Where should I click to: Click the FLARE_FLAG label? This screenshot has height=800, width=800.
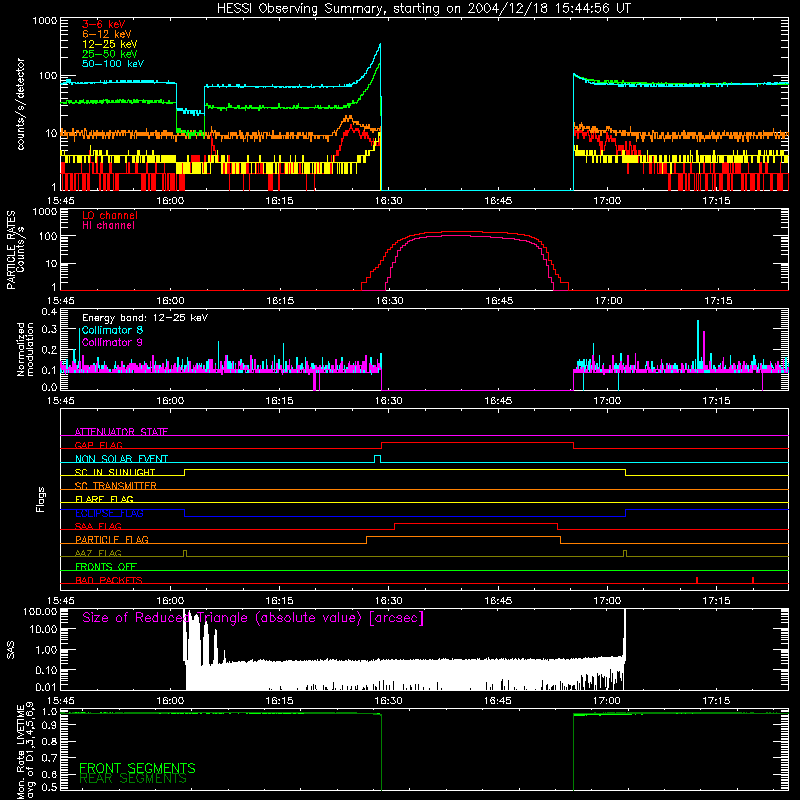pos(104,499)
